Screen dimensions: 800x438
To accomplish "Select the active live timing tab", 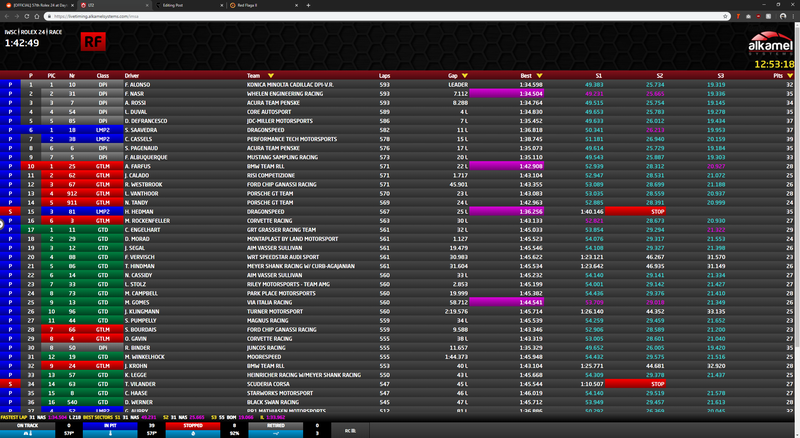I will (x=113, y=5).
